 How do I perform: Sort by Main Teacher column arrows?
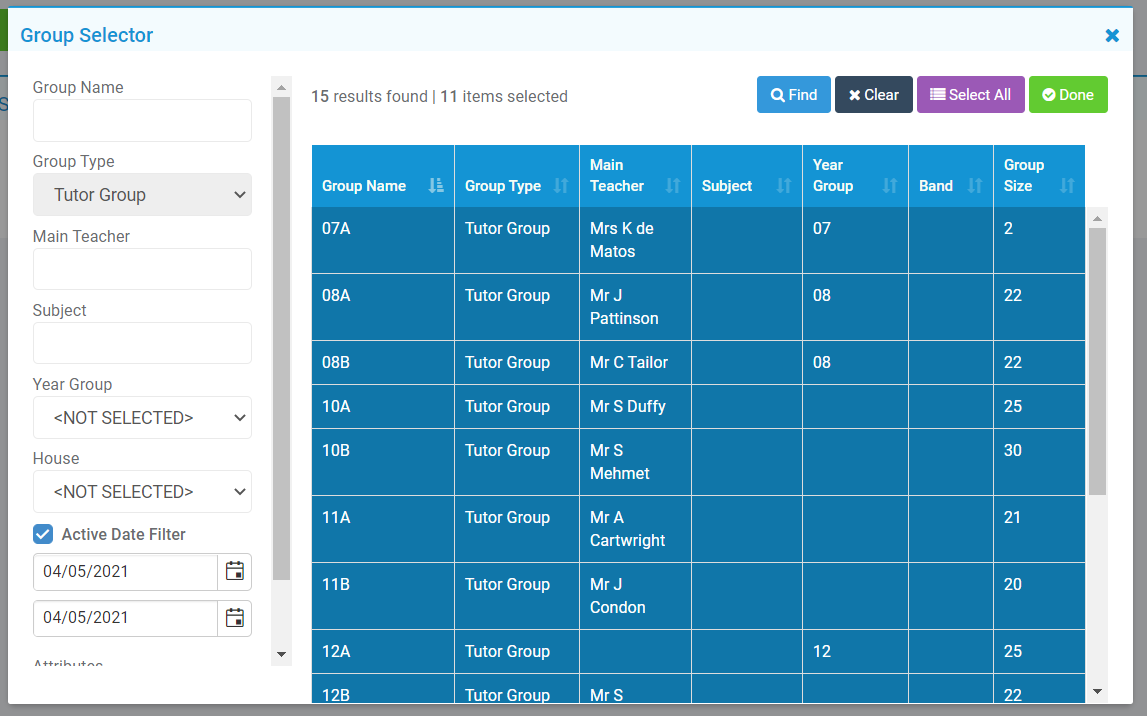click(673, 186)
